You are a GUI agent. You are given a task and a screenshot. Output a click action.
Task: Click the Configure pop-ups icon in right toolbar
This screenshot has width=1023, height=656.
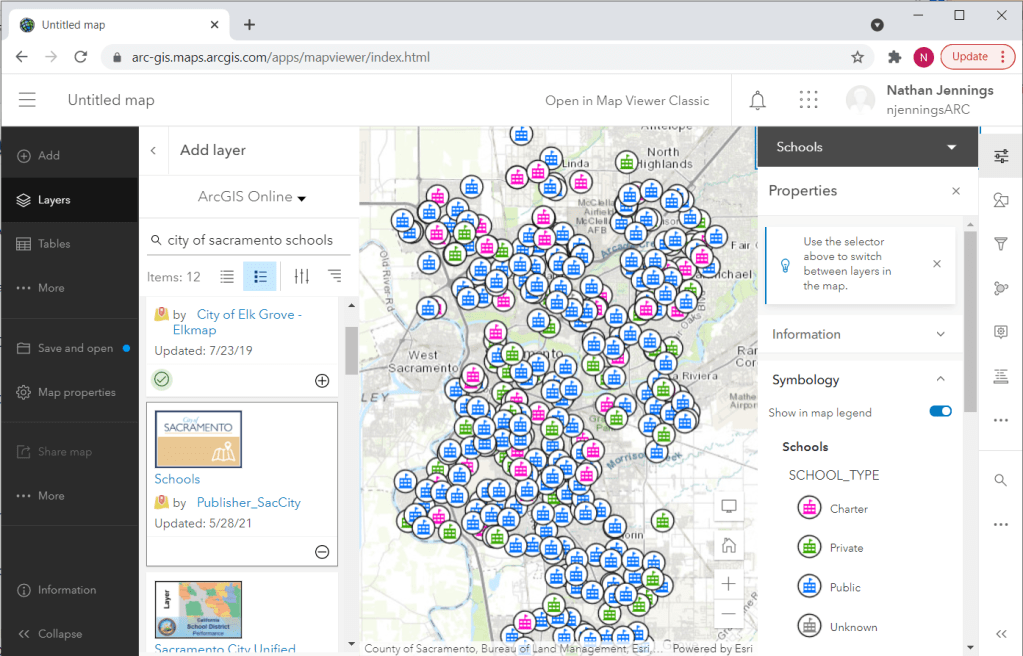point(1001,332)
